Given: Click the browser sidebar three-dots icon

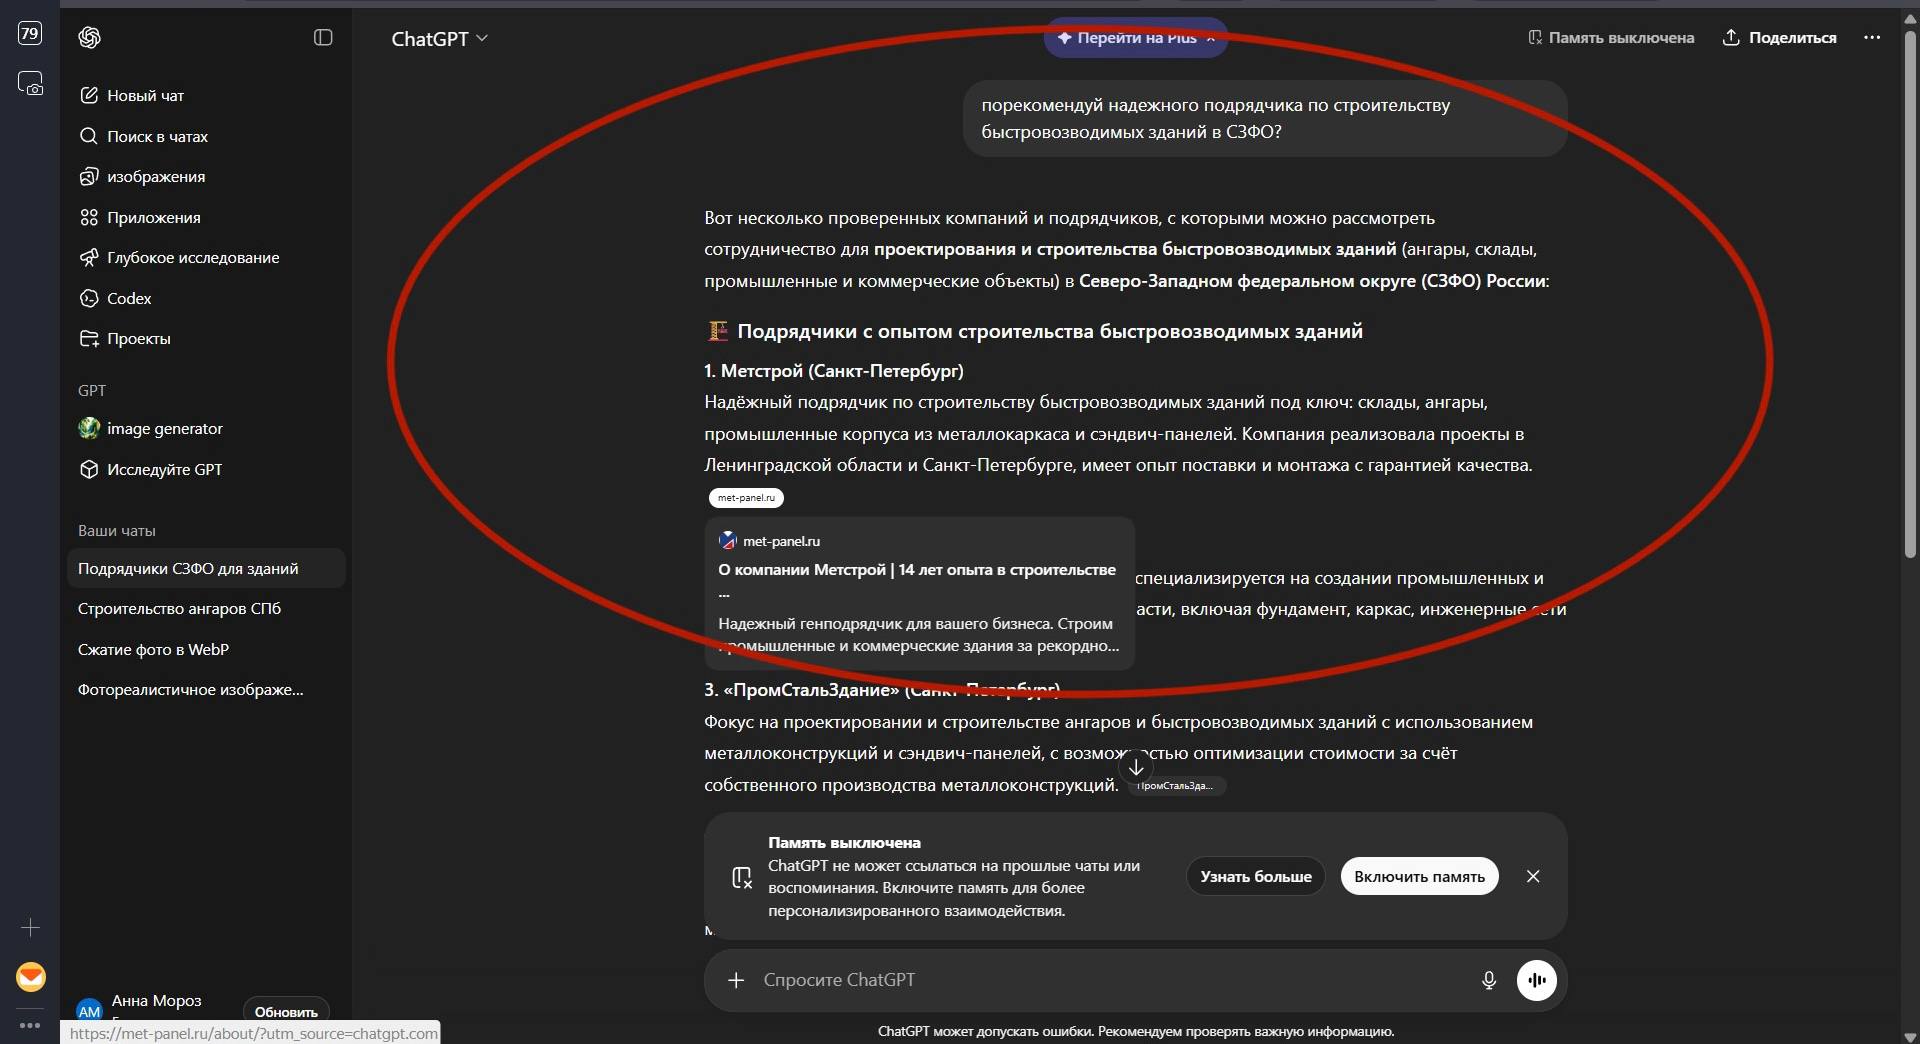Looking at the screenshot, I should tap(30, 1025).
